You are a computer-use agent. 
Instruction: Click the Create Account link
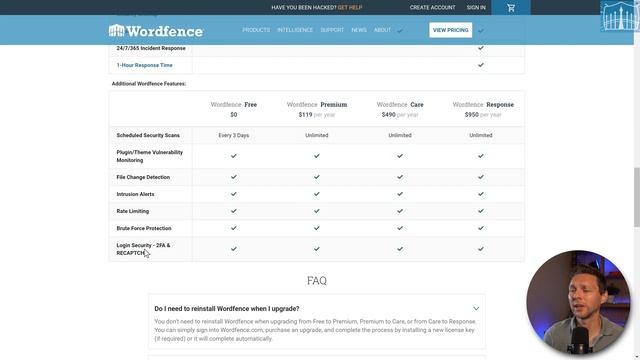pos(432,7)
